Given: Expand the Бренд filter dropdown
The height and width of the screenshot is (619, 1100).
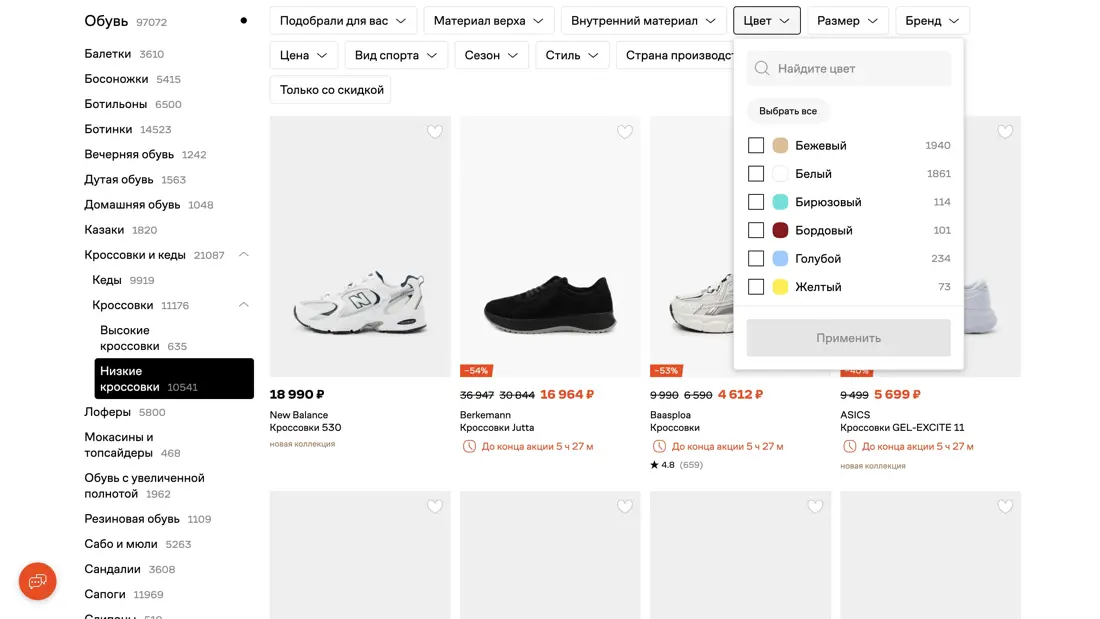Looking at the screenshot, I should click(x=932, y=21).
